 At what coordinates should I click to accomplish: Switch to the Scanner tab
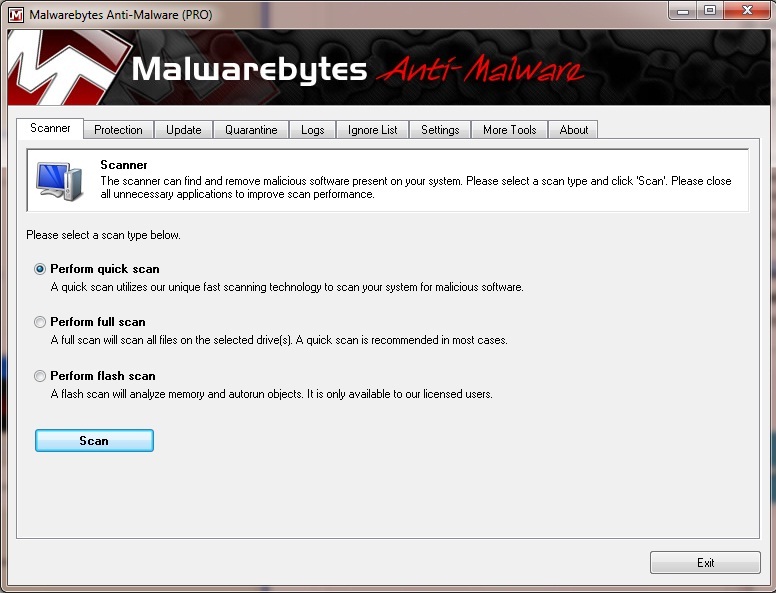point(50,128)
